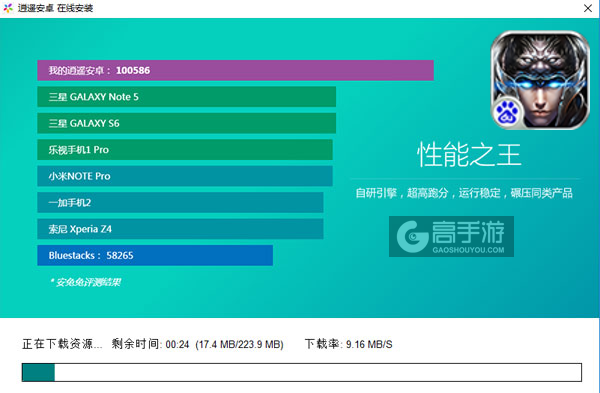
Task: Click the 下载率 9.16 MB/S readout
Action: (x=349, y=344)
